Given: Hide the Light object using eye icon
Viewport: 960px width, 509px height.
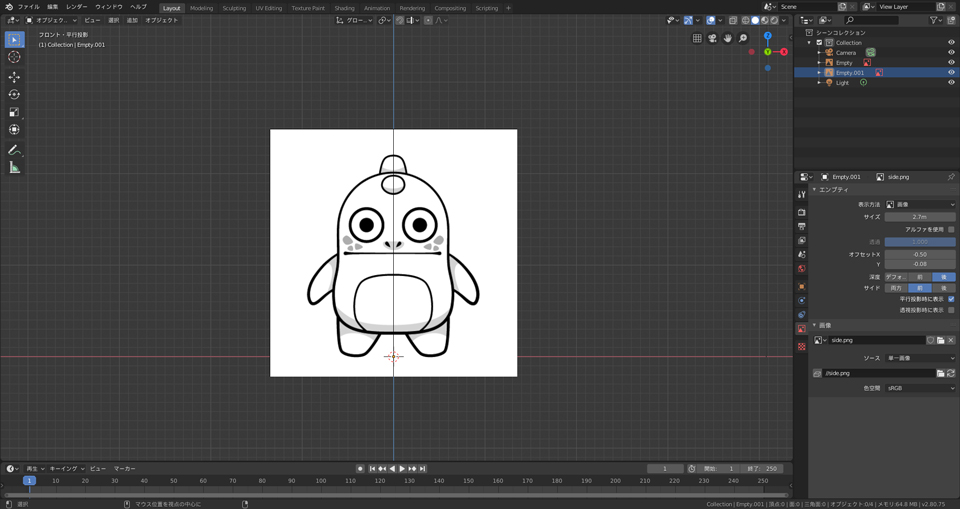Looking at the screenshot, I should click(951, 82).
